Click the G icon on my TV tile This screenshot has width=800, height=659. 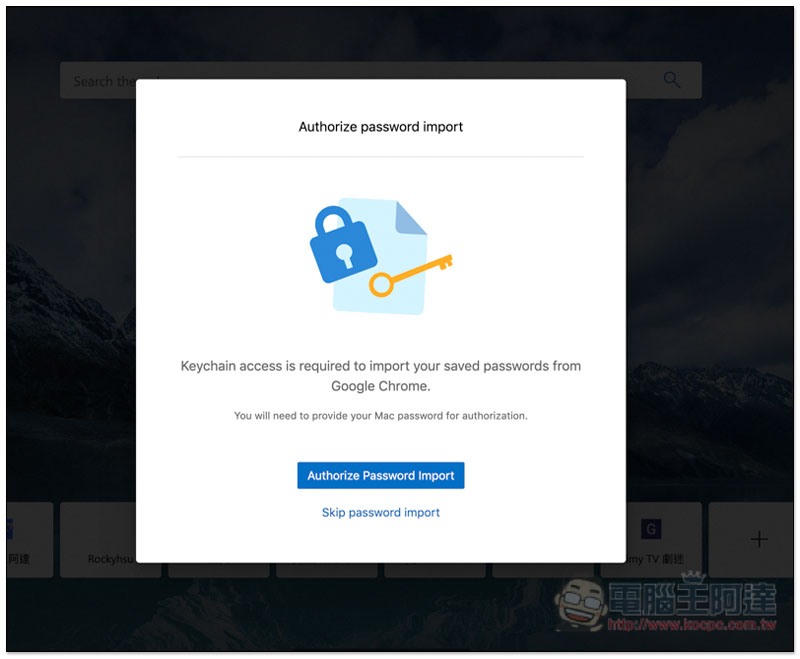pyautogui.click(x=651, y=529)
